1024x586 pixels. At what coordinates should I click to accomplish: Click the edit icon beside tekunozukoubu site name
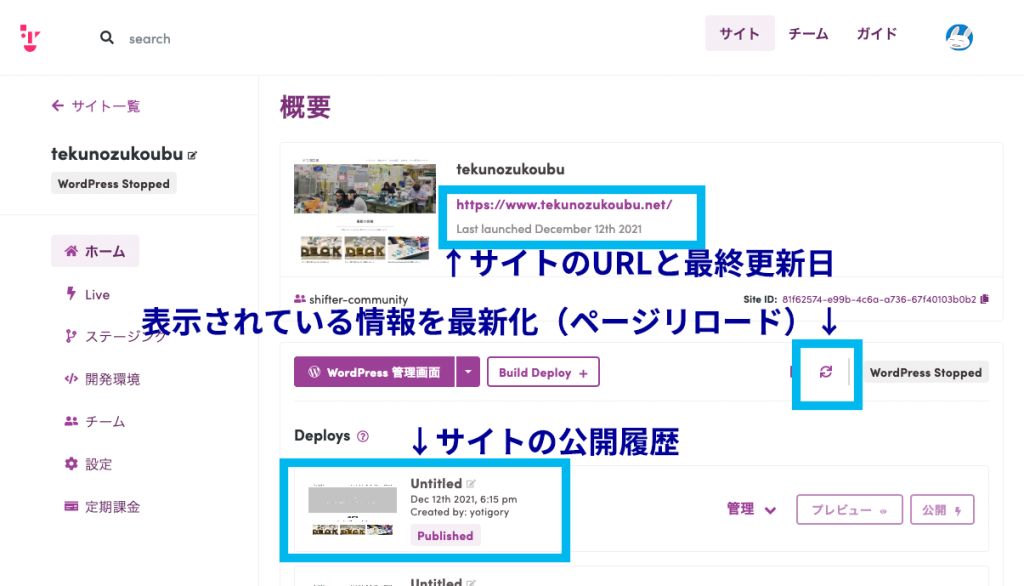click(192, 155)
